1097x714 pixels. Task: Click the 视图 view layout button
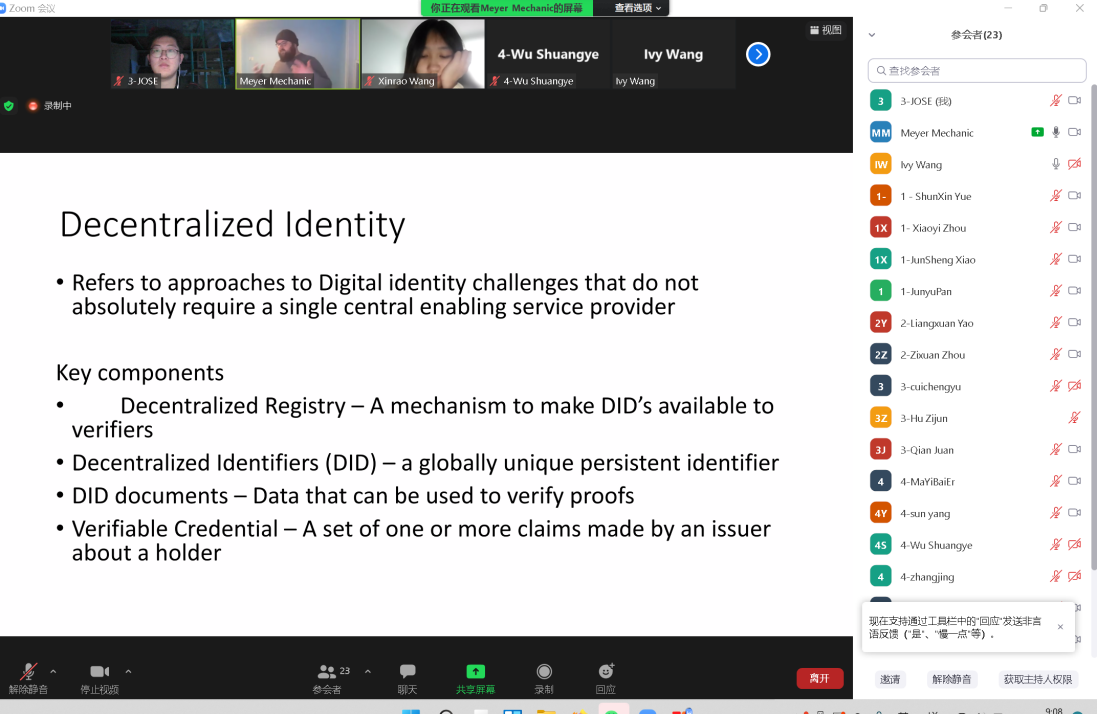click(x=825, y=30)
